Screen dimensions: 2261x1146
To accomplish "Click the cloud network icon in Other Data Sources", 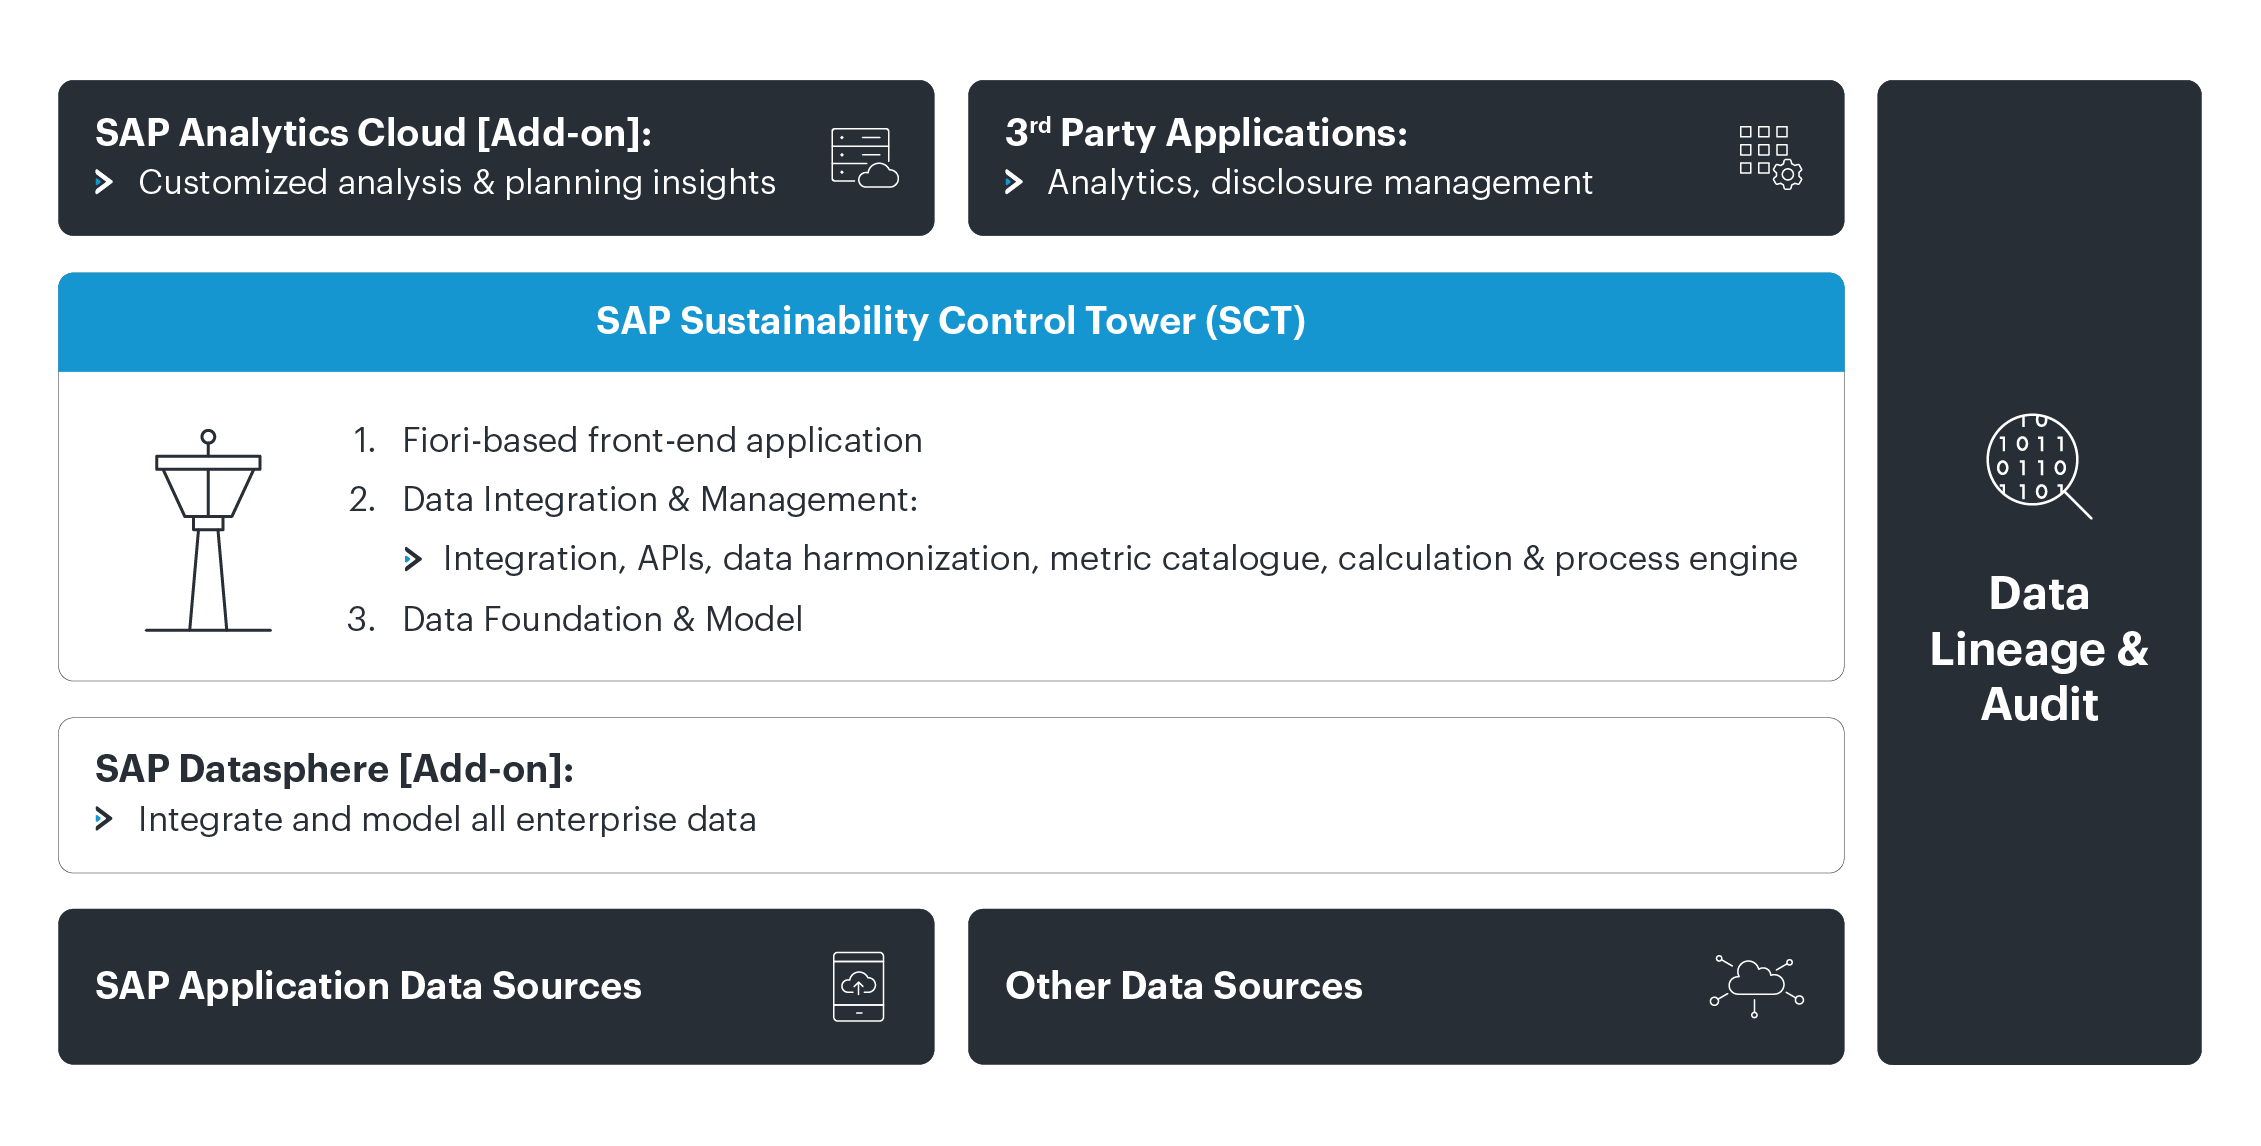I will [1757, 986].
